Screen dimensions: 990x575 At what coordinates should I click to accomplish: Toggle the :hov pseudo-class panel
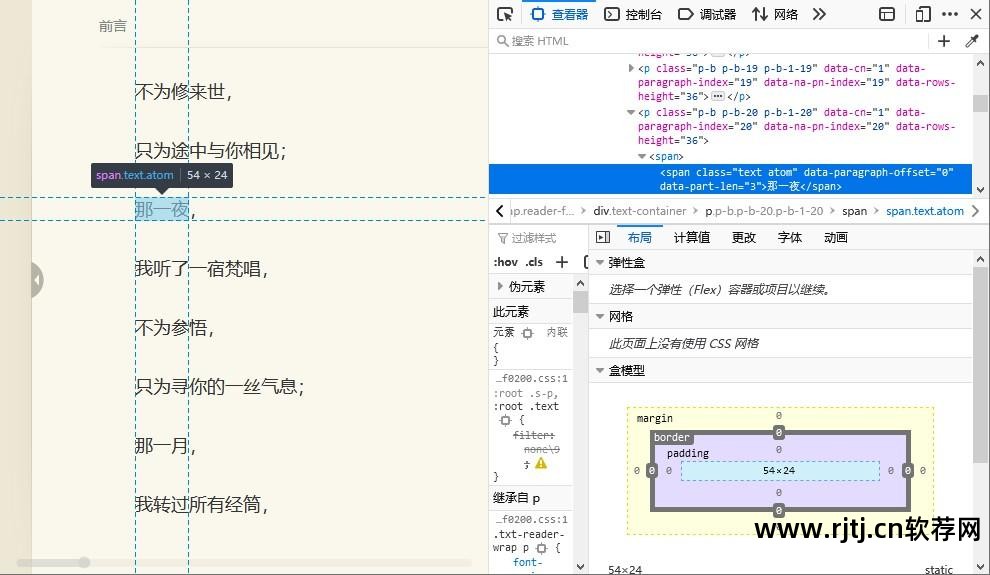point(506,262)
